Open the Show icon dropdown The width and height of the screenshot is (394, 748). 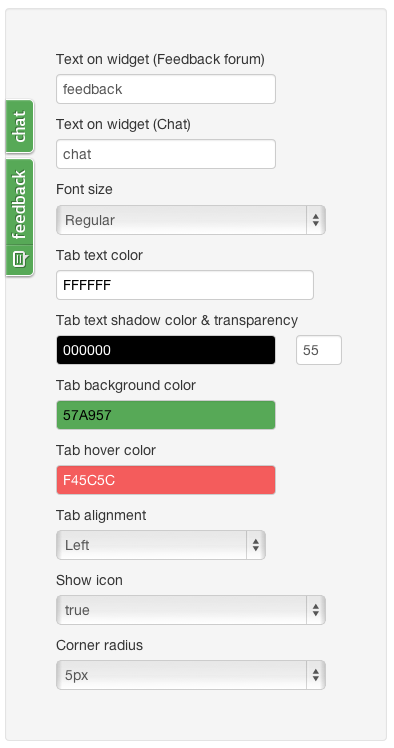point(191,610)
